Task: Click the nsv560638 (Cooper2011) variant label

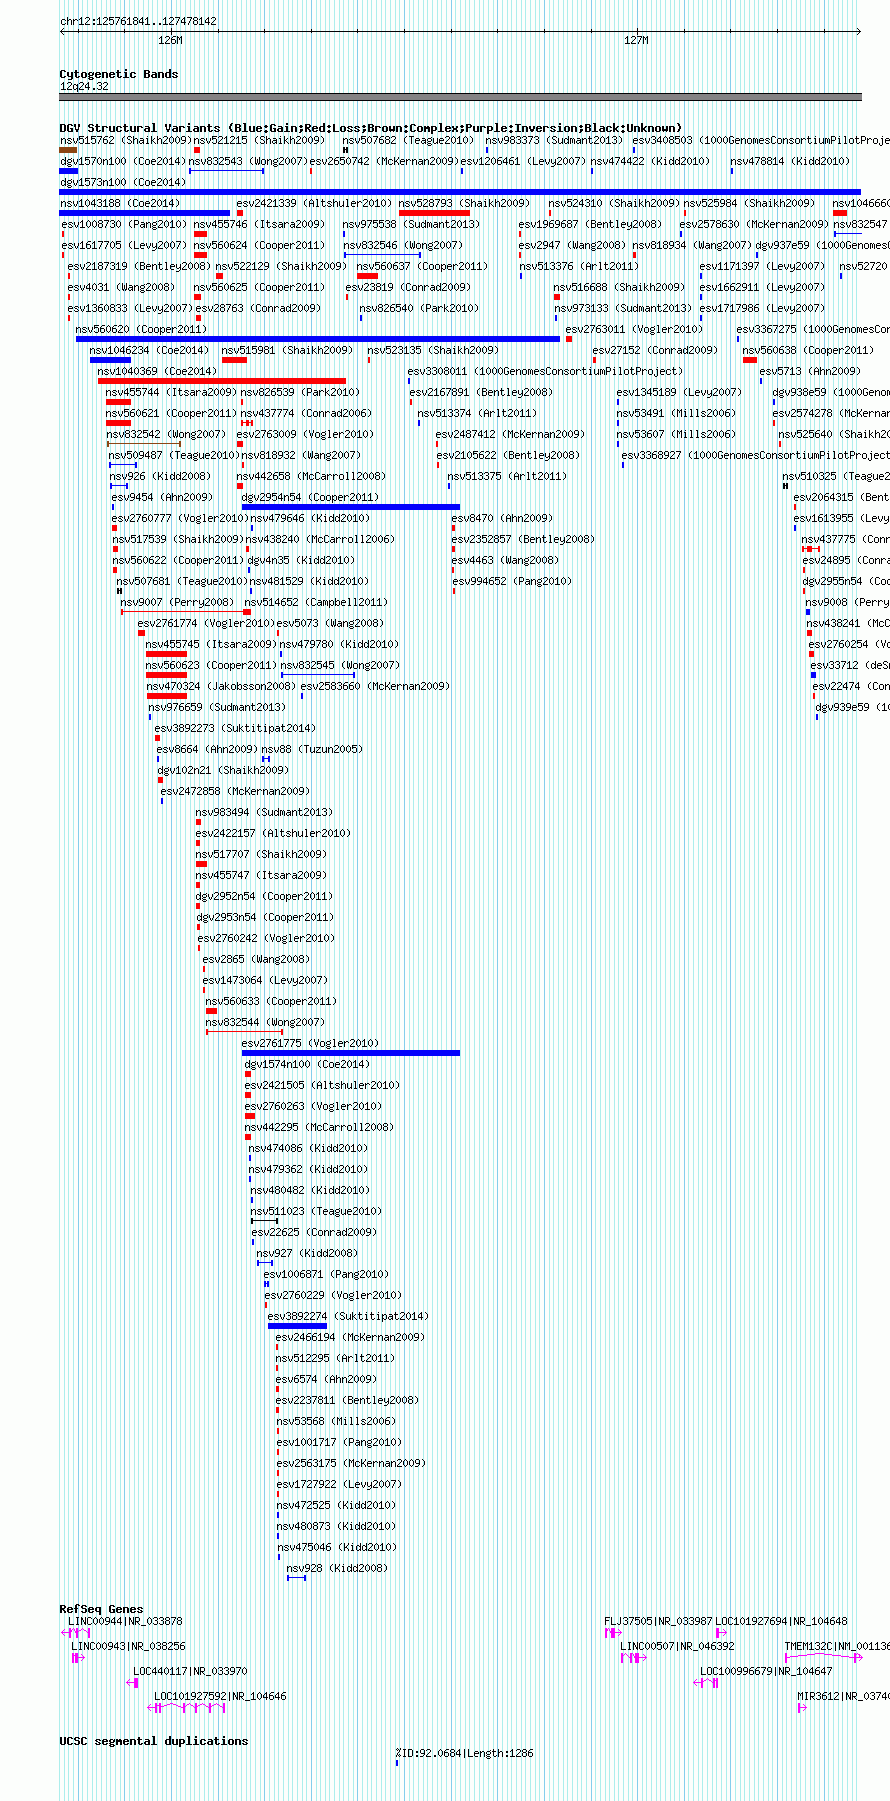Action: (808, 350)
